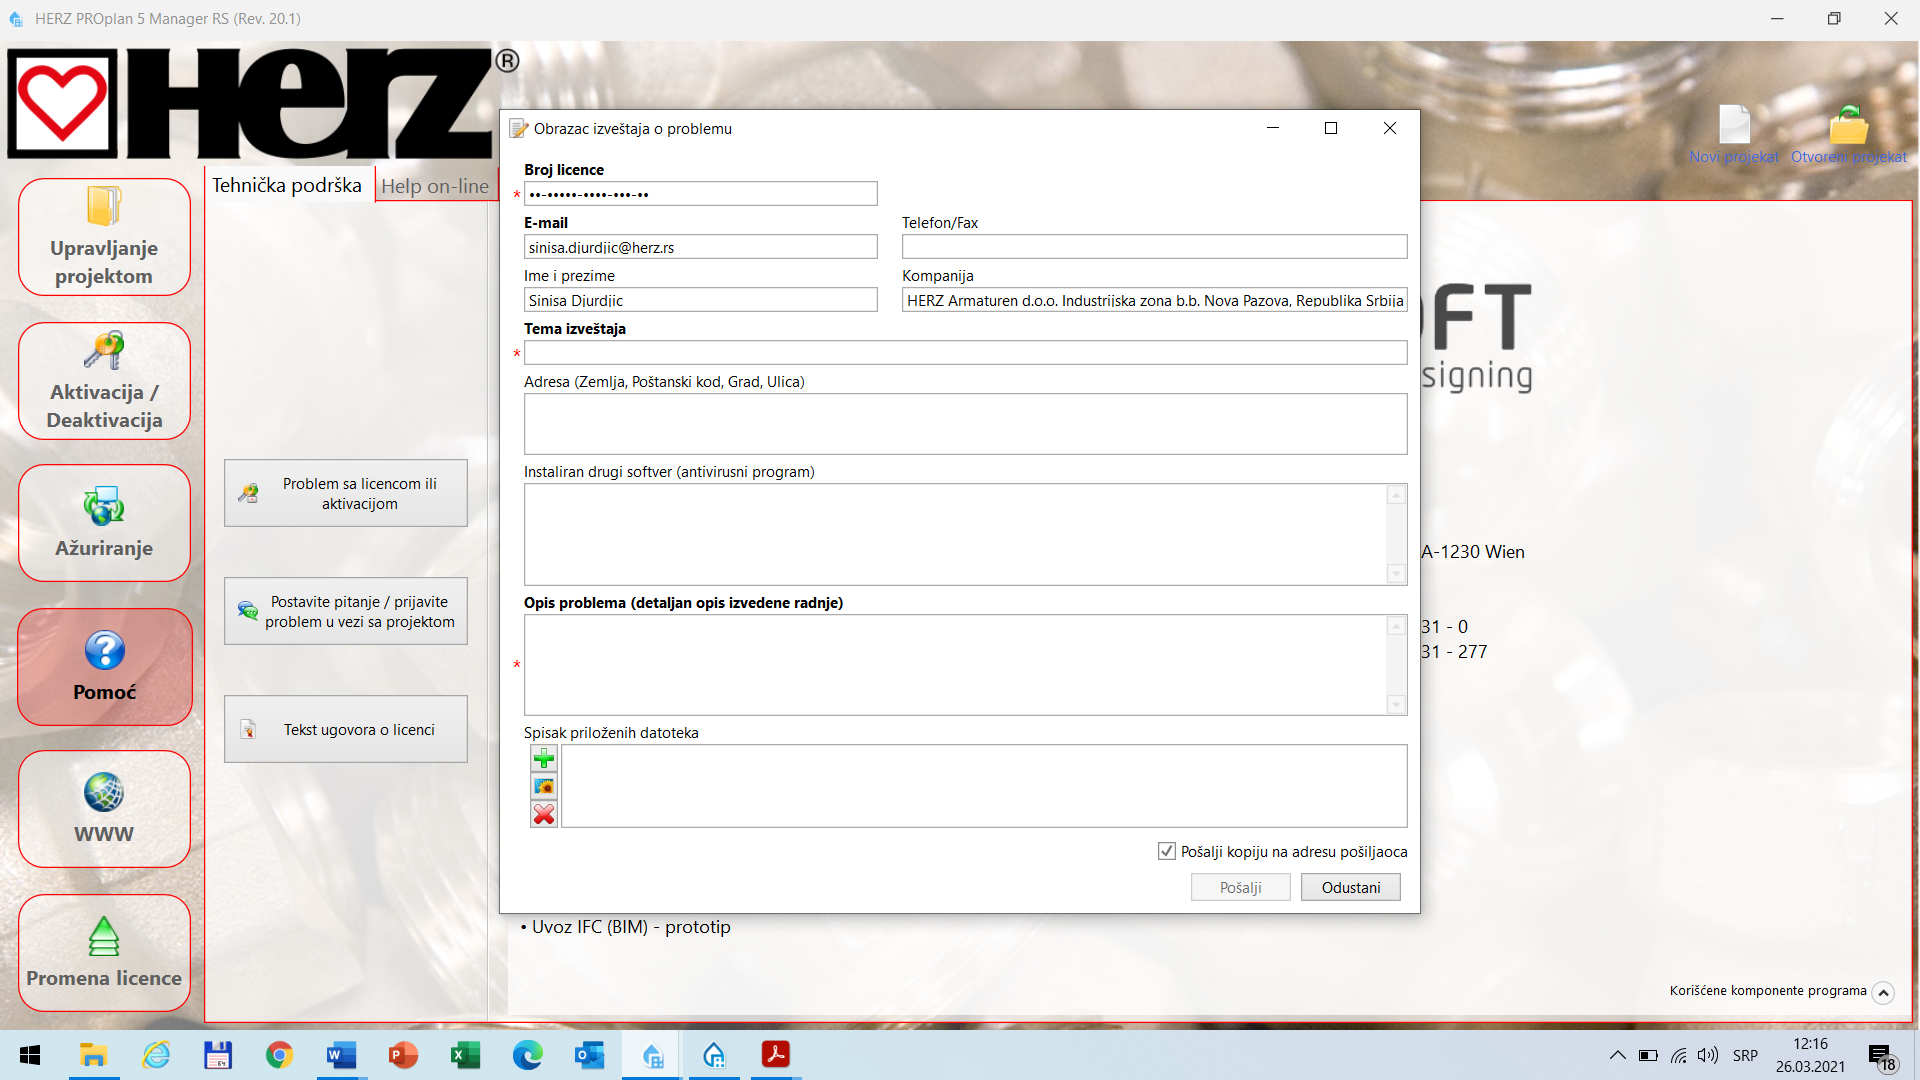1920x1080 pixels.
Task: Switch to the Tehnička podrška tab
Action: click(287, 185)
